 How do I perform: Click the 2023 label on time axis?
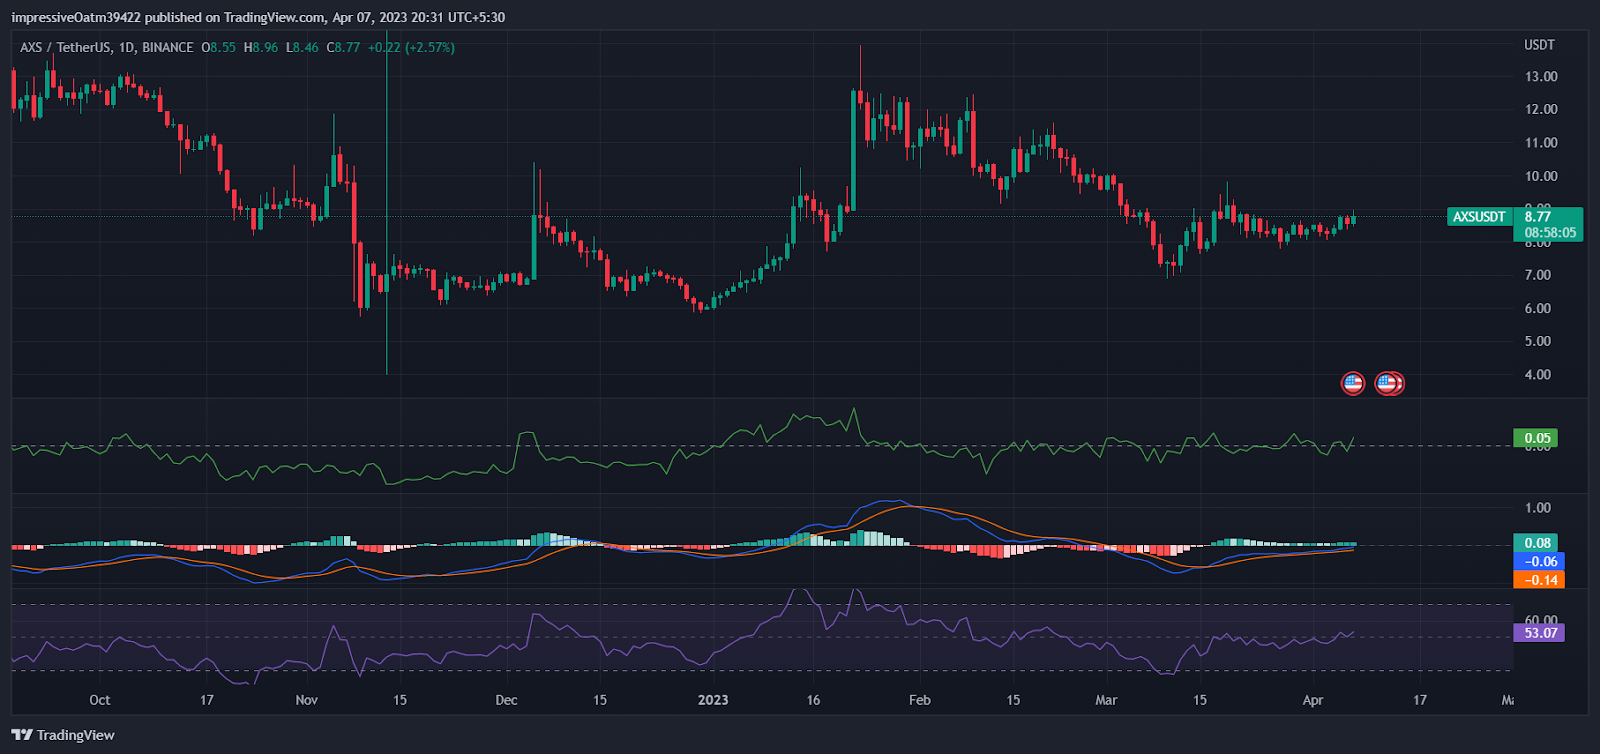click(713, 700)
